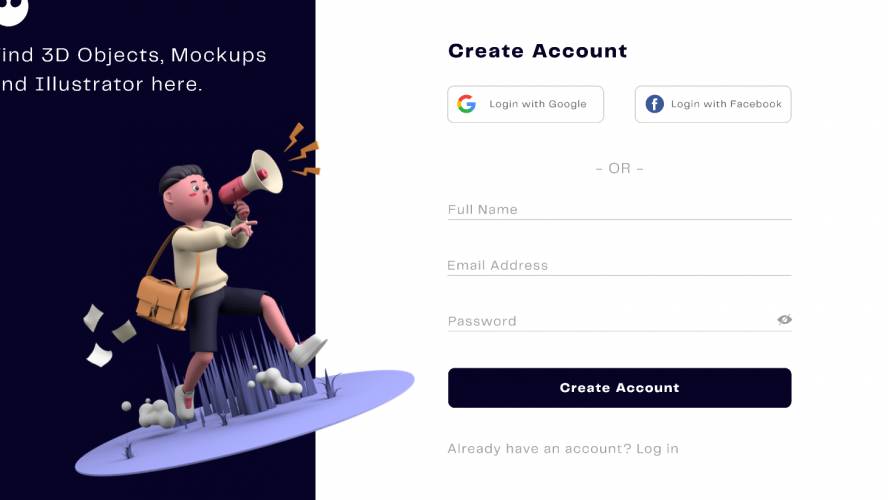Viewport: 888px width, 500px height.
Task: Select the Login with Facebook button
Action: pos(712,104)
